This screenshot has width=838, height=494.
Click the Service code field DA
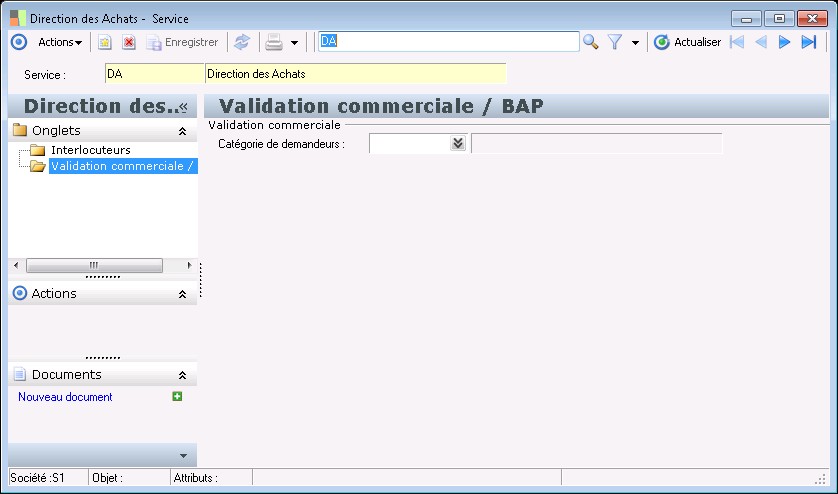pos(154,74)
